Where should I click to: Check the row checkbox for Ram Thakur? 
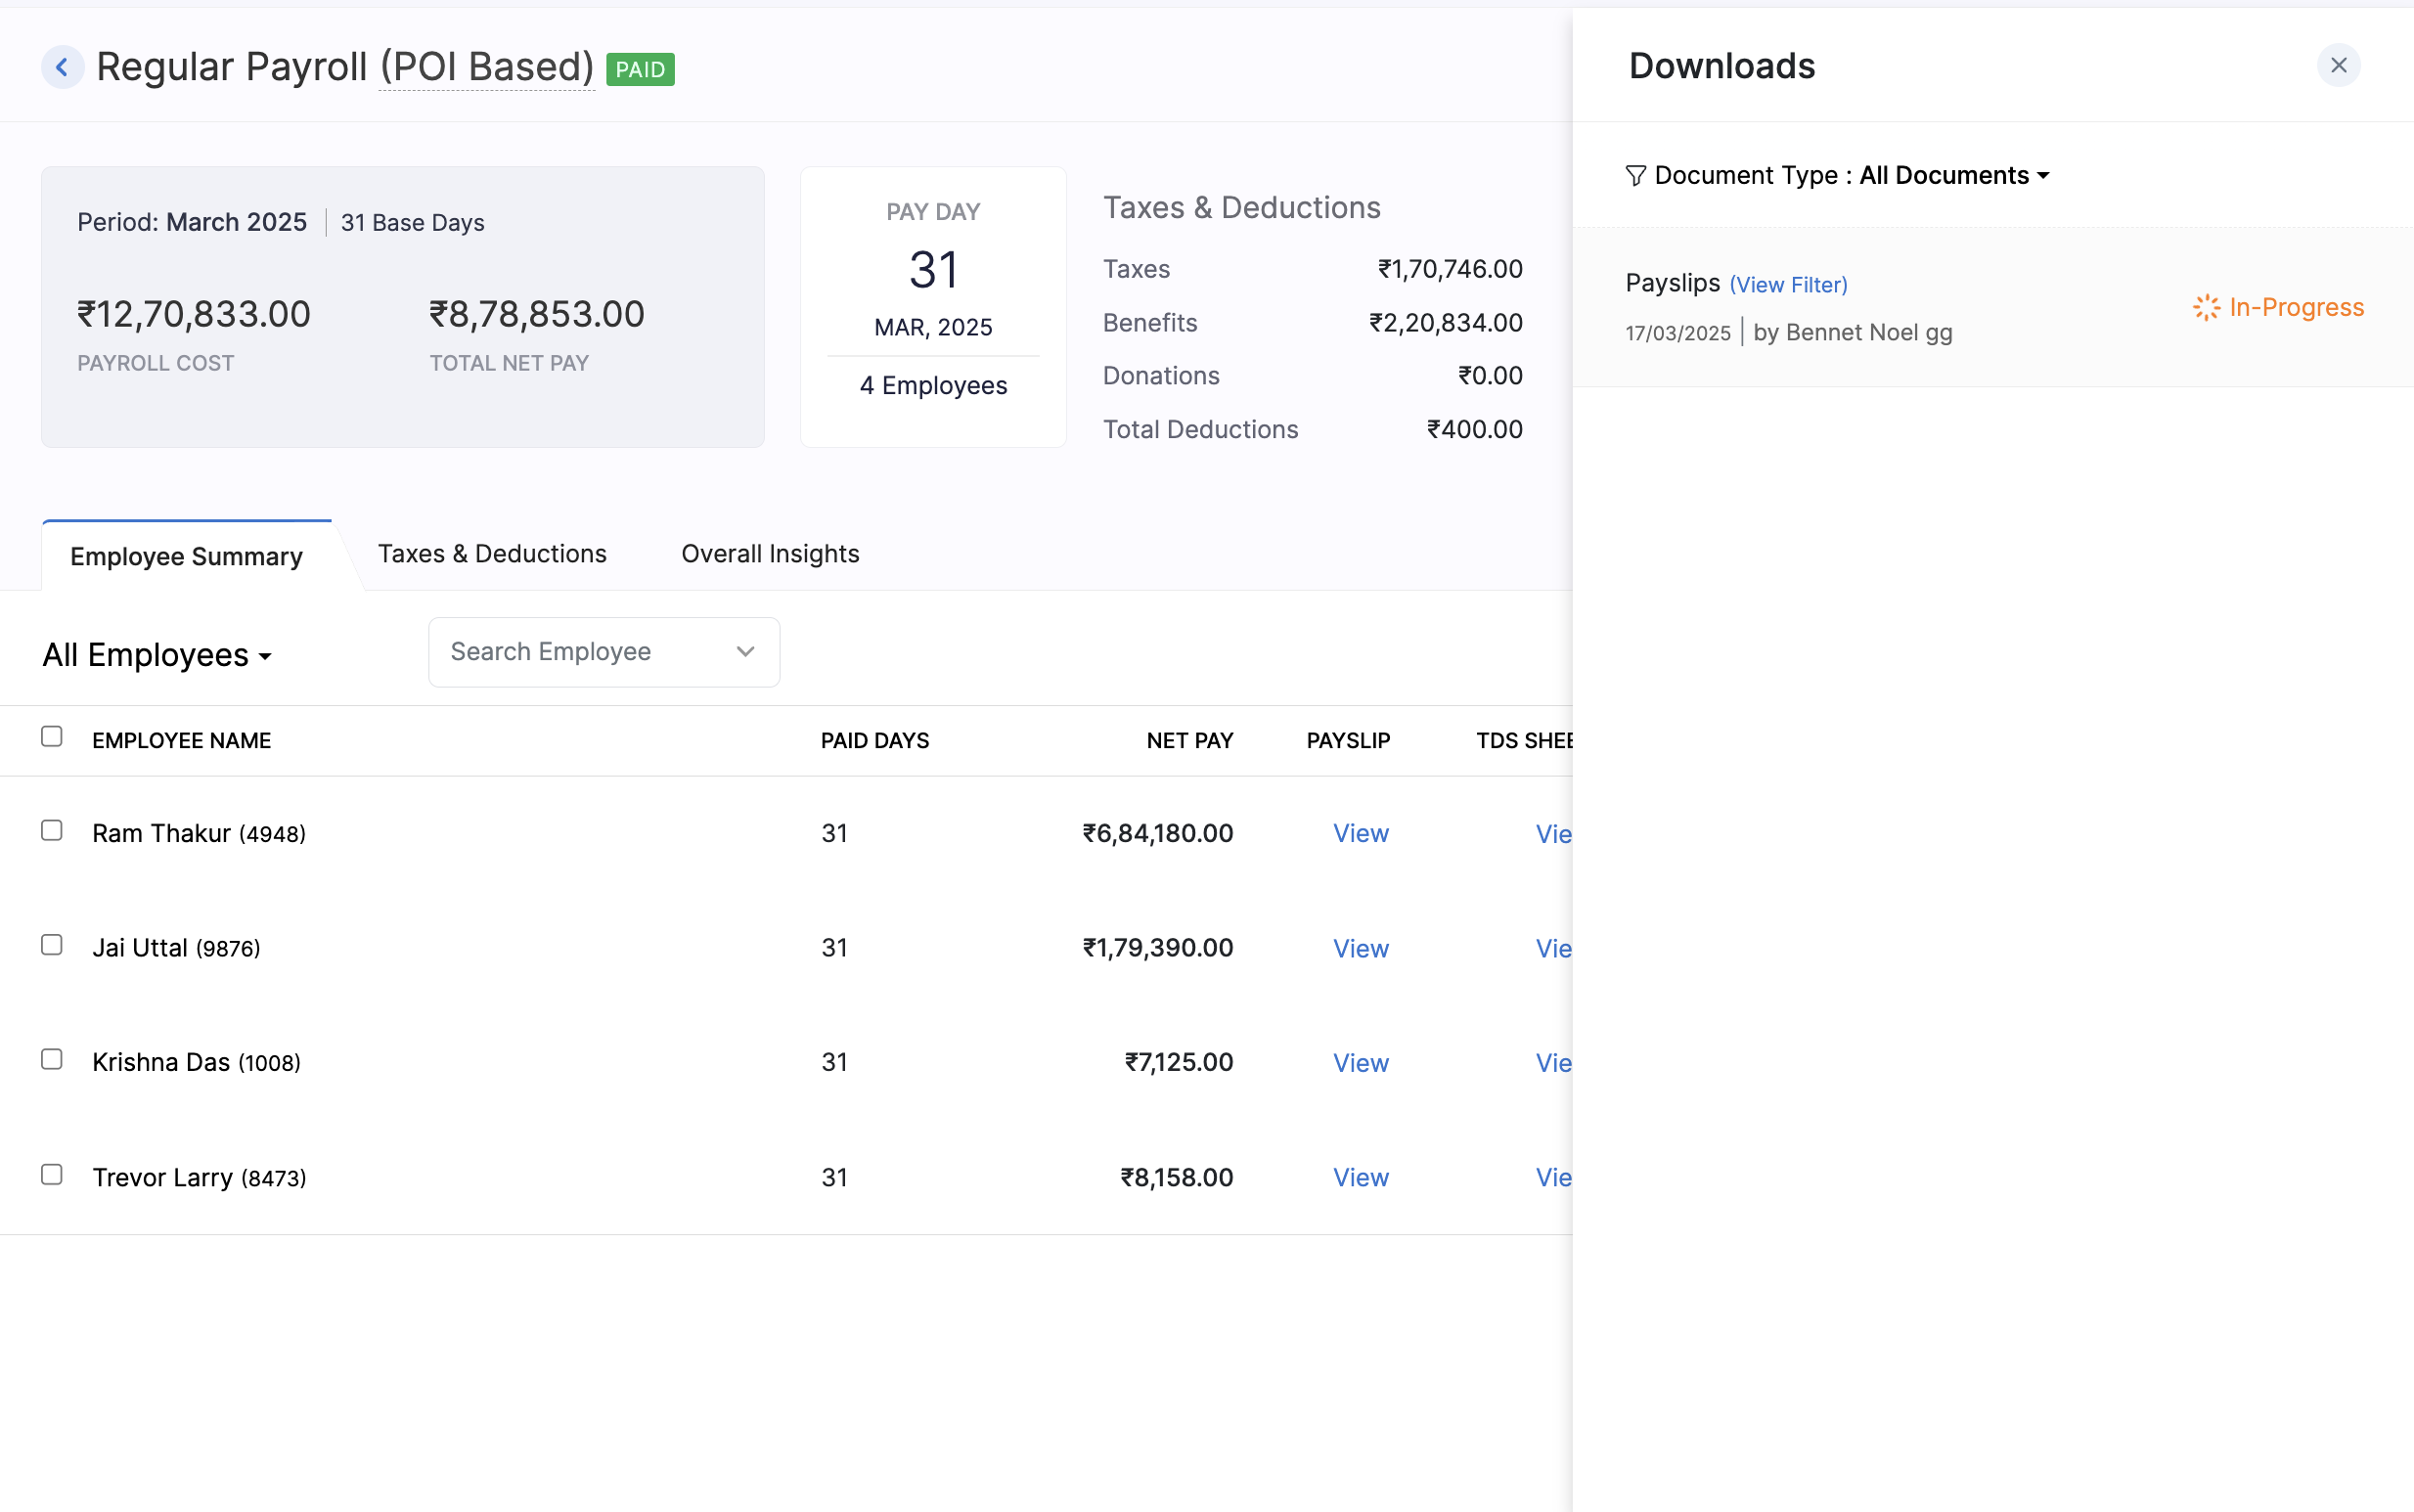[x=52, y=829]
